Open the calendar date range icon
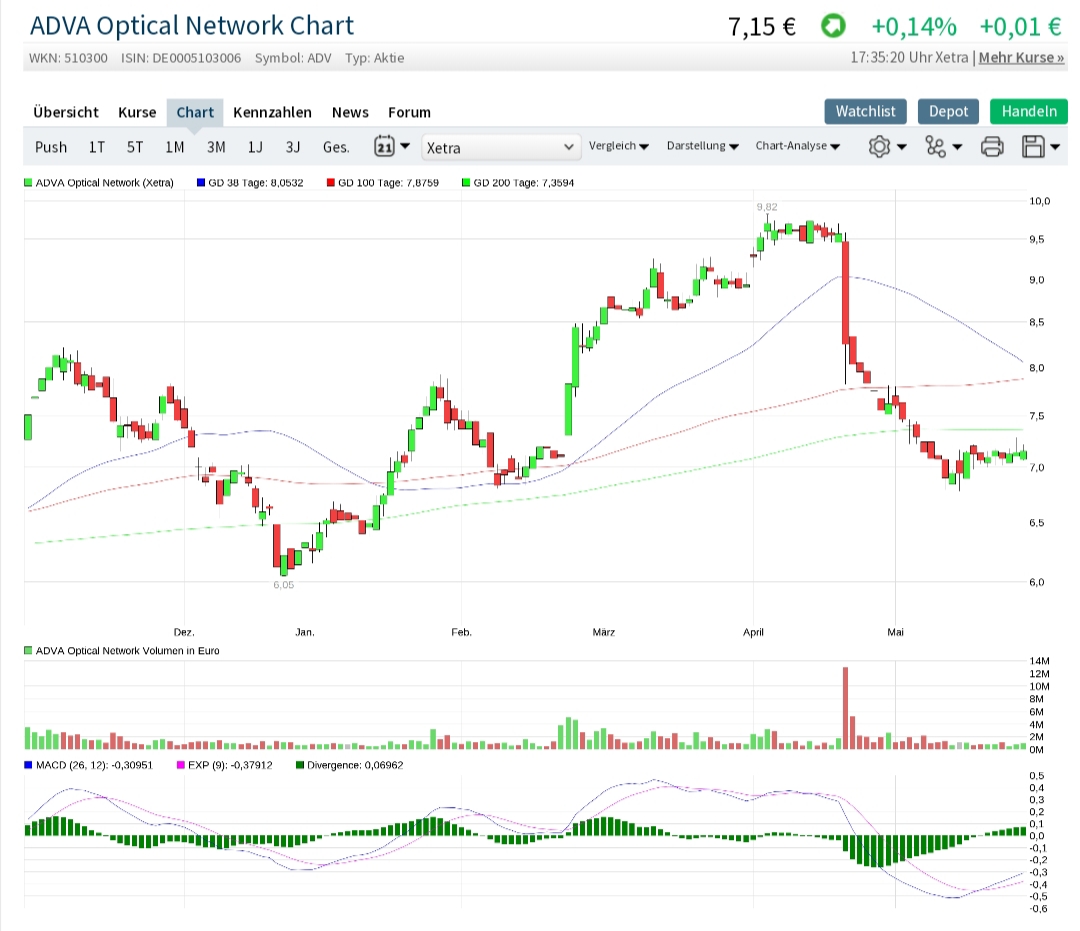 click(x=384, y=147)
